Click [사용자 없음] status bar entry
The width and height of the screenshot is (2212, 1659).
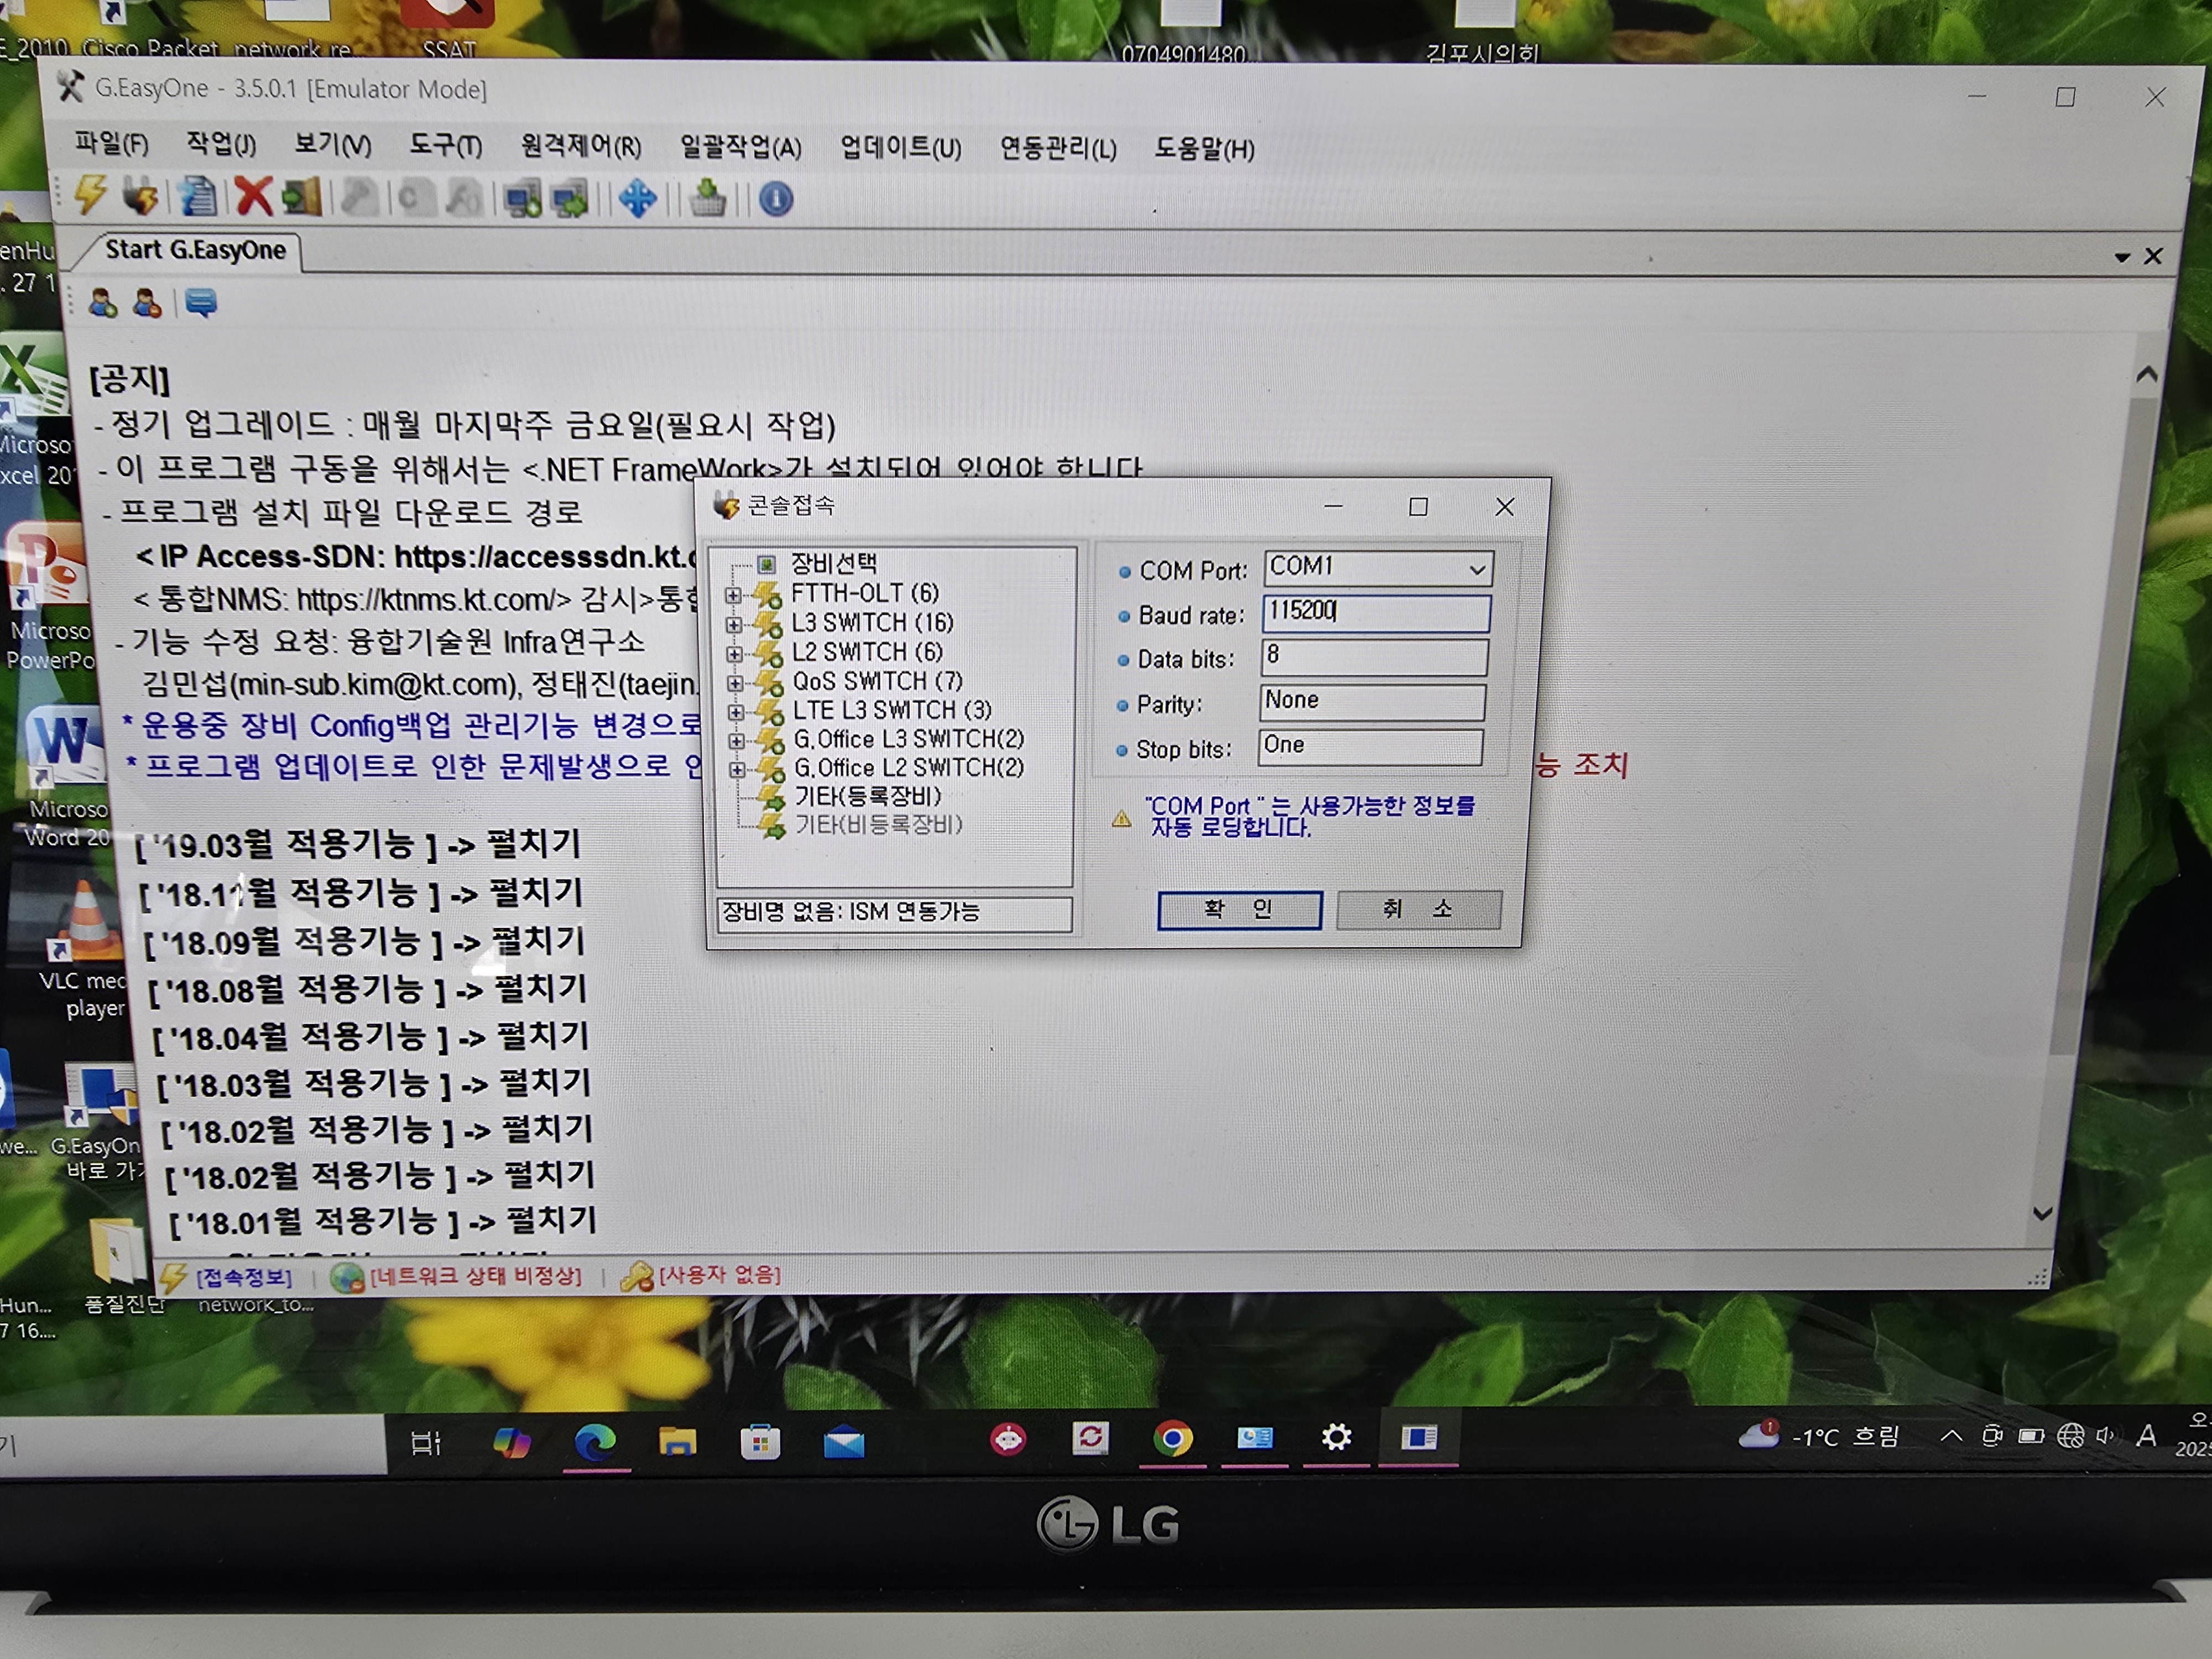click(x=720, y=1275)
